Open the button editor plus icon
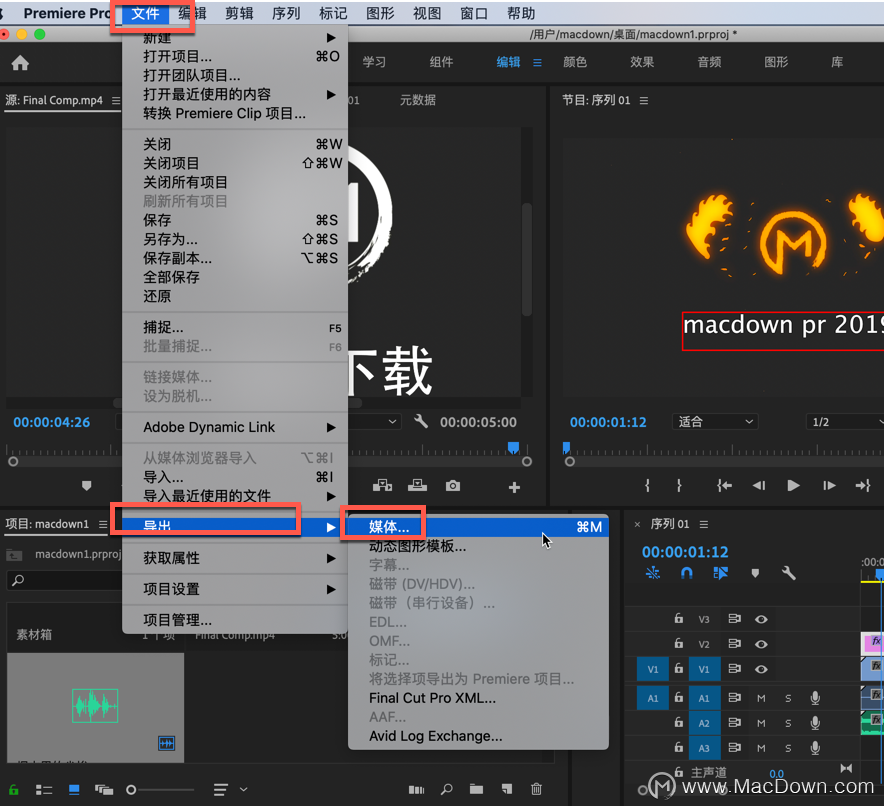Image resolution: width=884 pixels, height=806 pixels. 514,487
